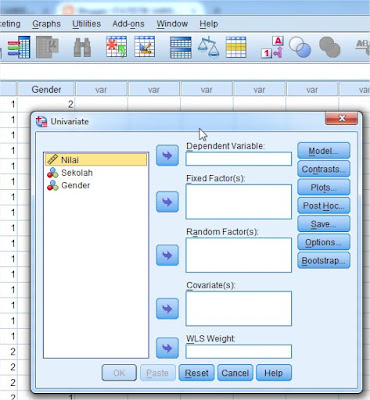Open the Help menu

(x=209, y=24)
